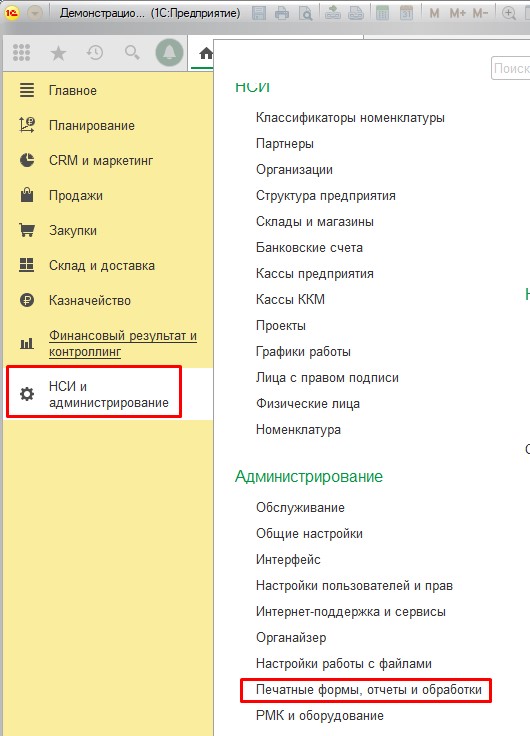Open calculator icon in title bar
Image resolution: width=530 pixels, height=736 pixels.
tap(383, 13)
